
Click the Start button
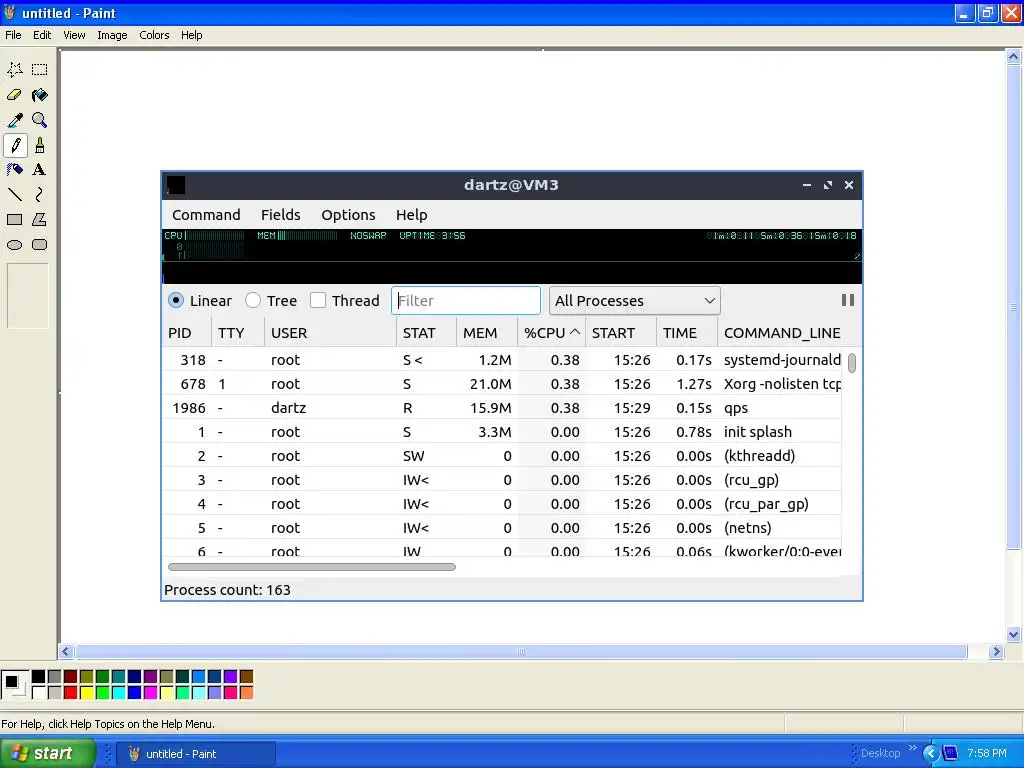(46, 753)
